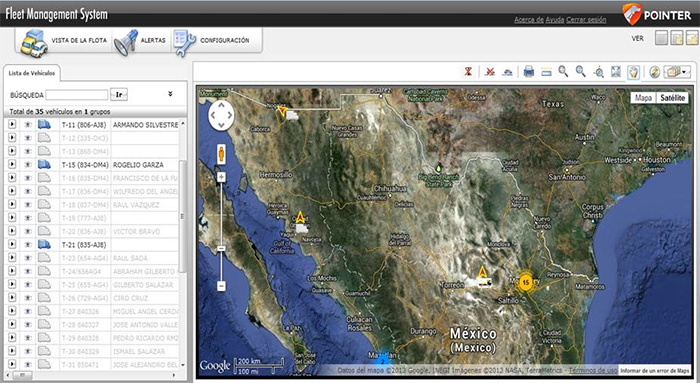Click Informar de un error de Maps
Image resolution: width=700 pixels, height=383 pixels.
655,371
